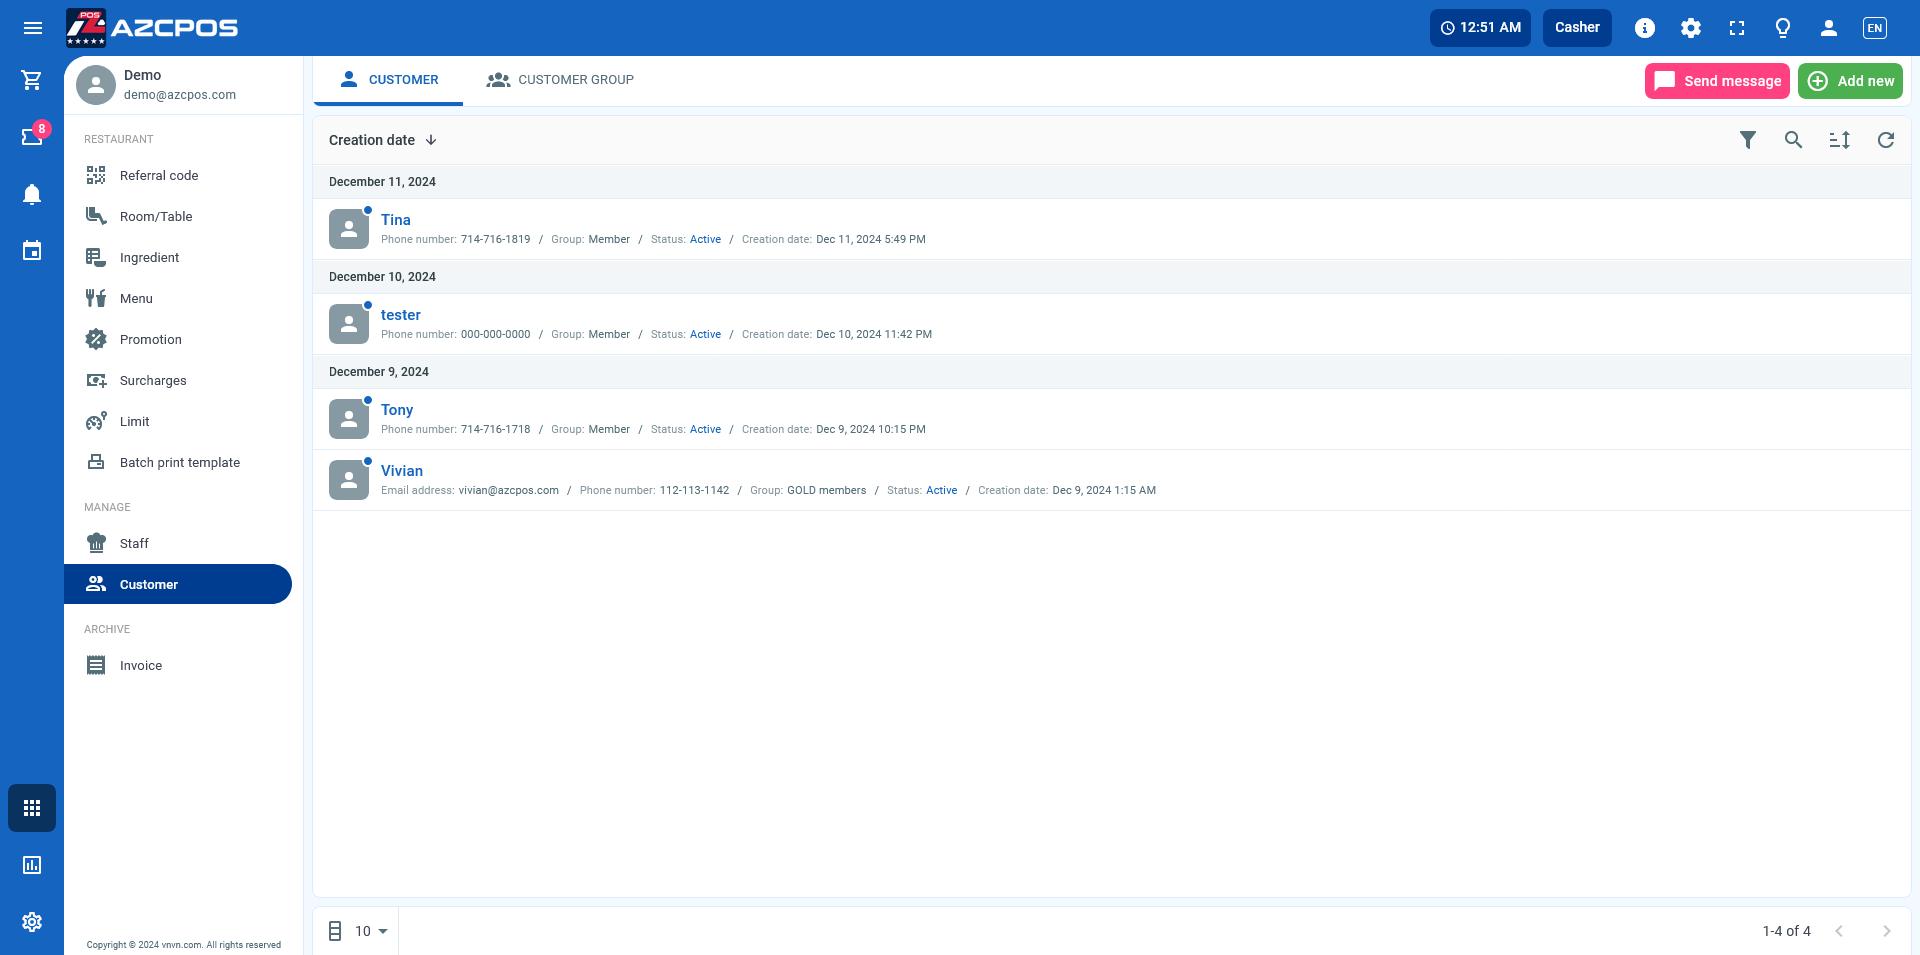Open the tickets icon with badge 8

[x=32, y=136]
